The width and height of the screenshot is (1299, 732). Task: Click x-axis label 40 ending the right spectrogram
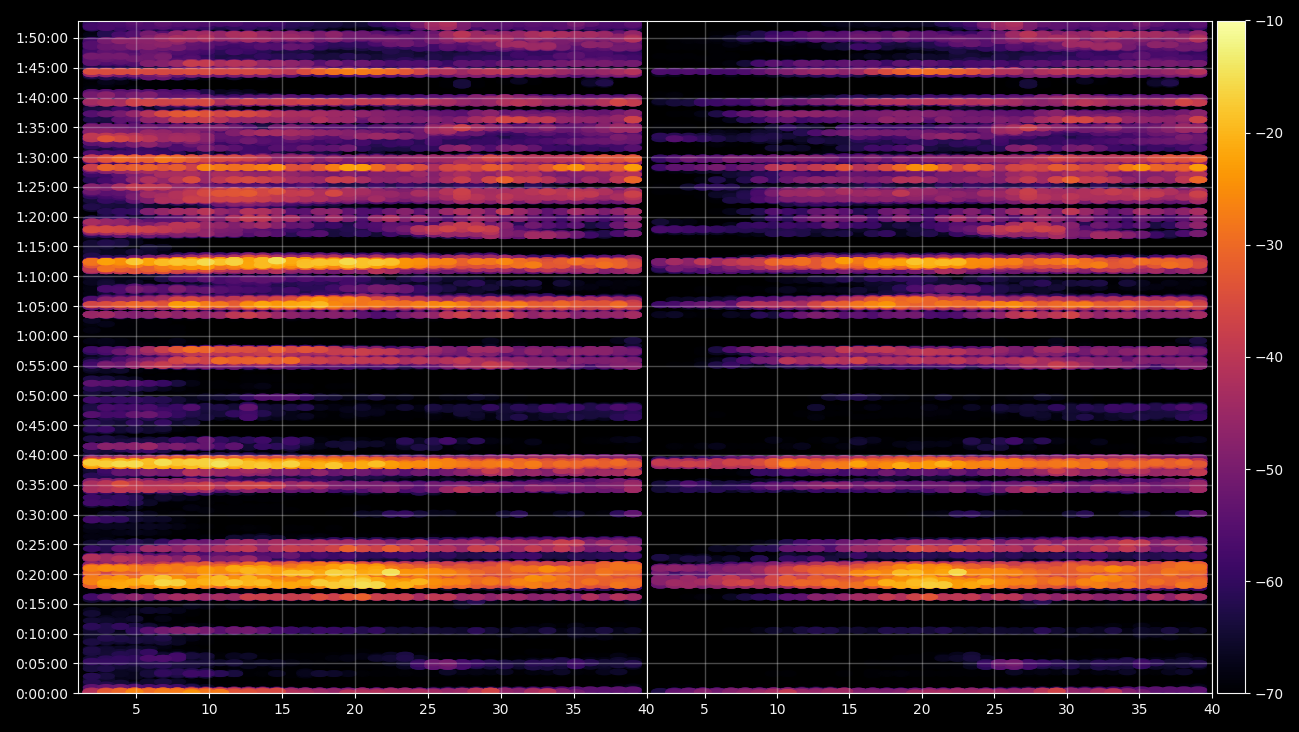pos(1212,710)
